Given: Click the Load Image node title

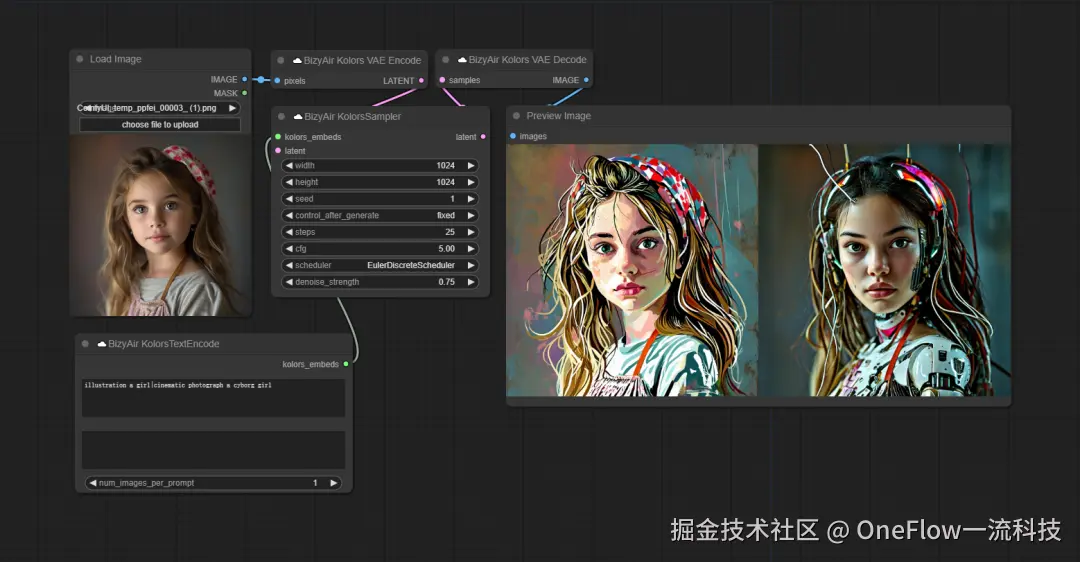Looking at the screenshot, I should 116,59.
